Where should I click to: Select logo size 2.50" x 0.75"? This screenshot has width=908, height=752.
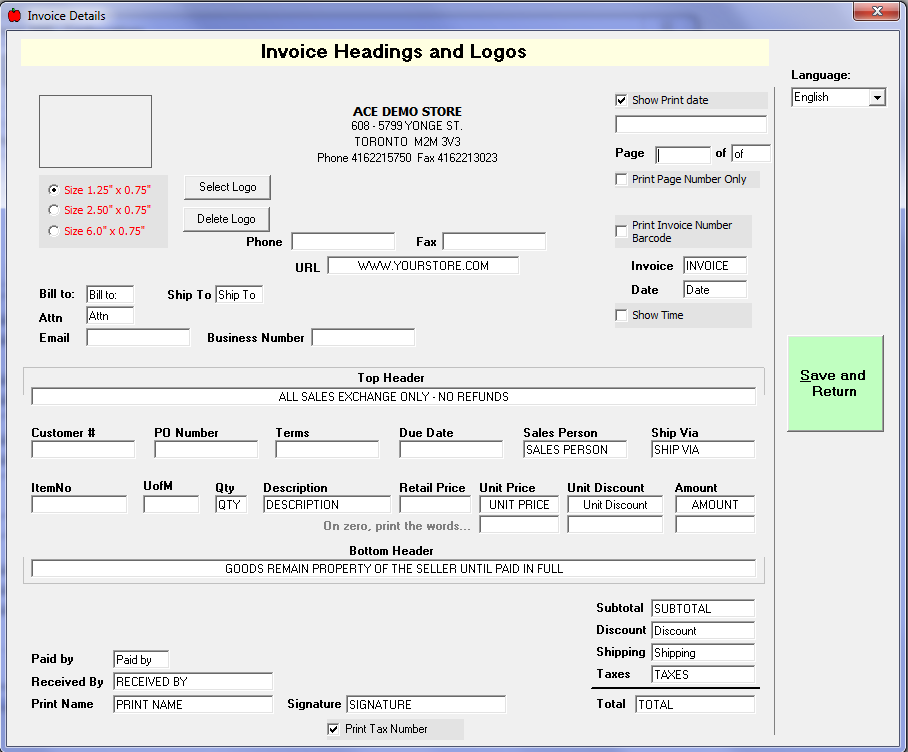(54, 210)
